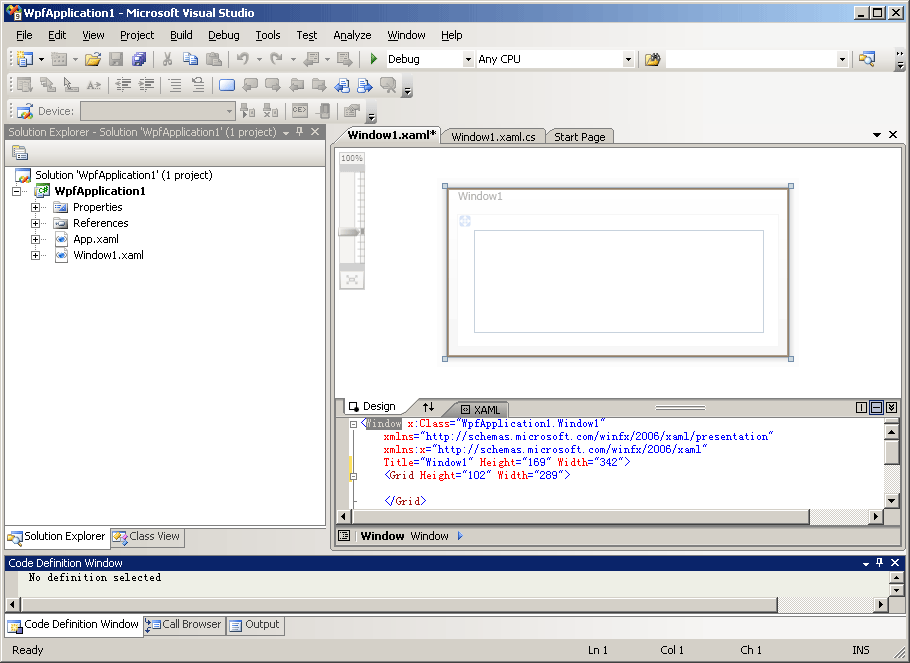This screenshot has width=910, height=663.
Task: Select the References folder in Solution Explorer
Action: click(x=100, y=224)
